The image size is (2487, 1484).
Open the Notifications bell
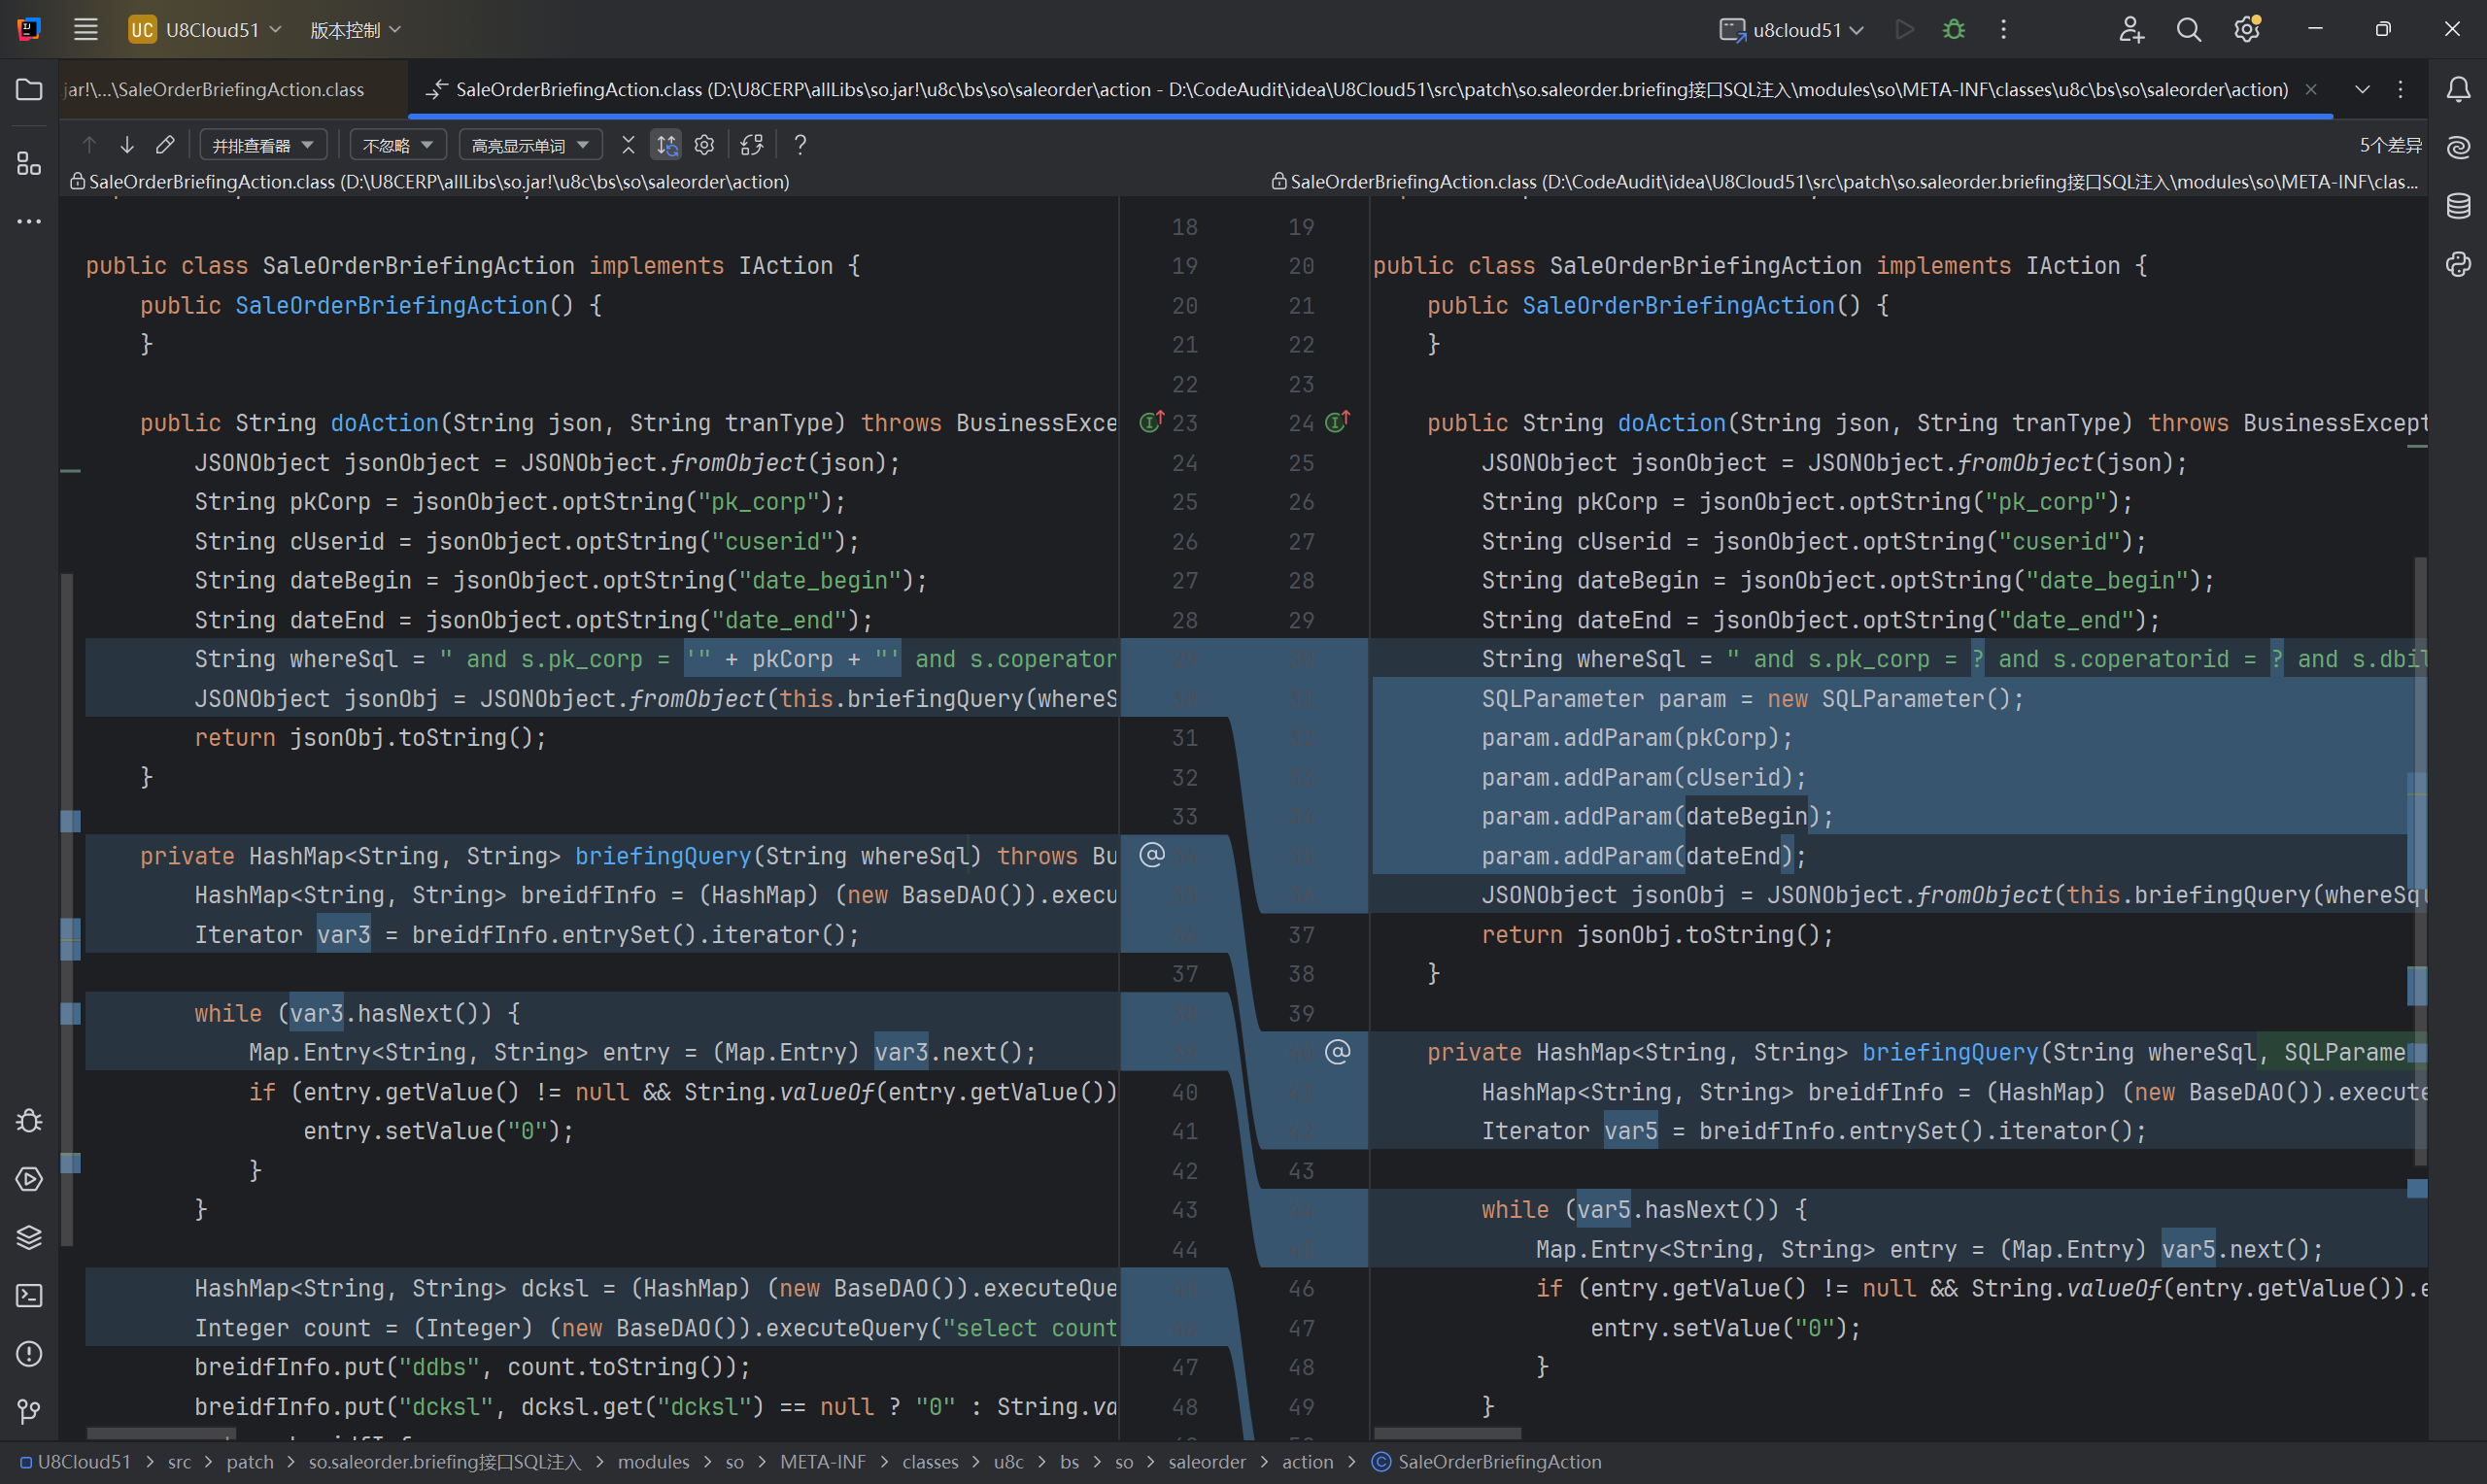point(2458,90)
